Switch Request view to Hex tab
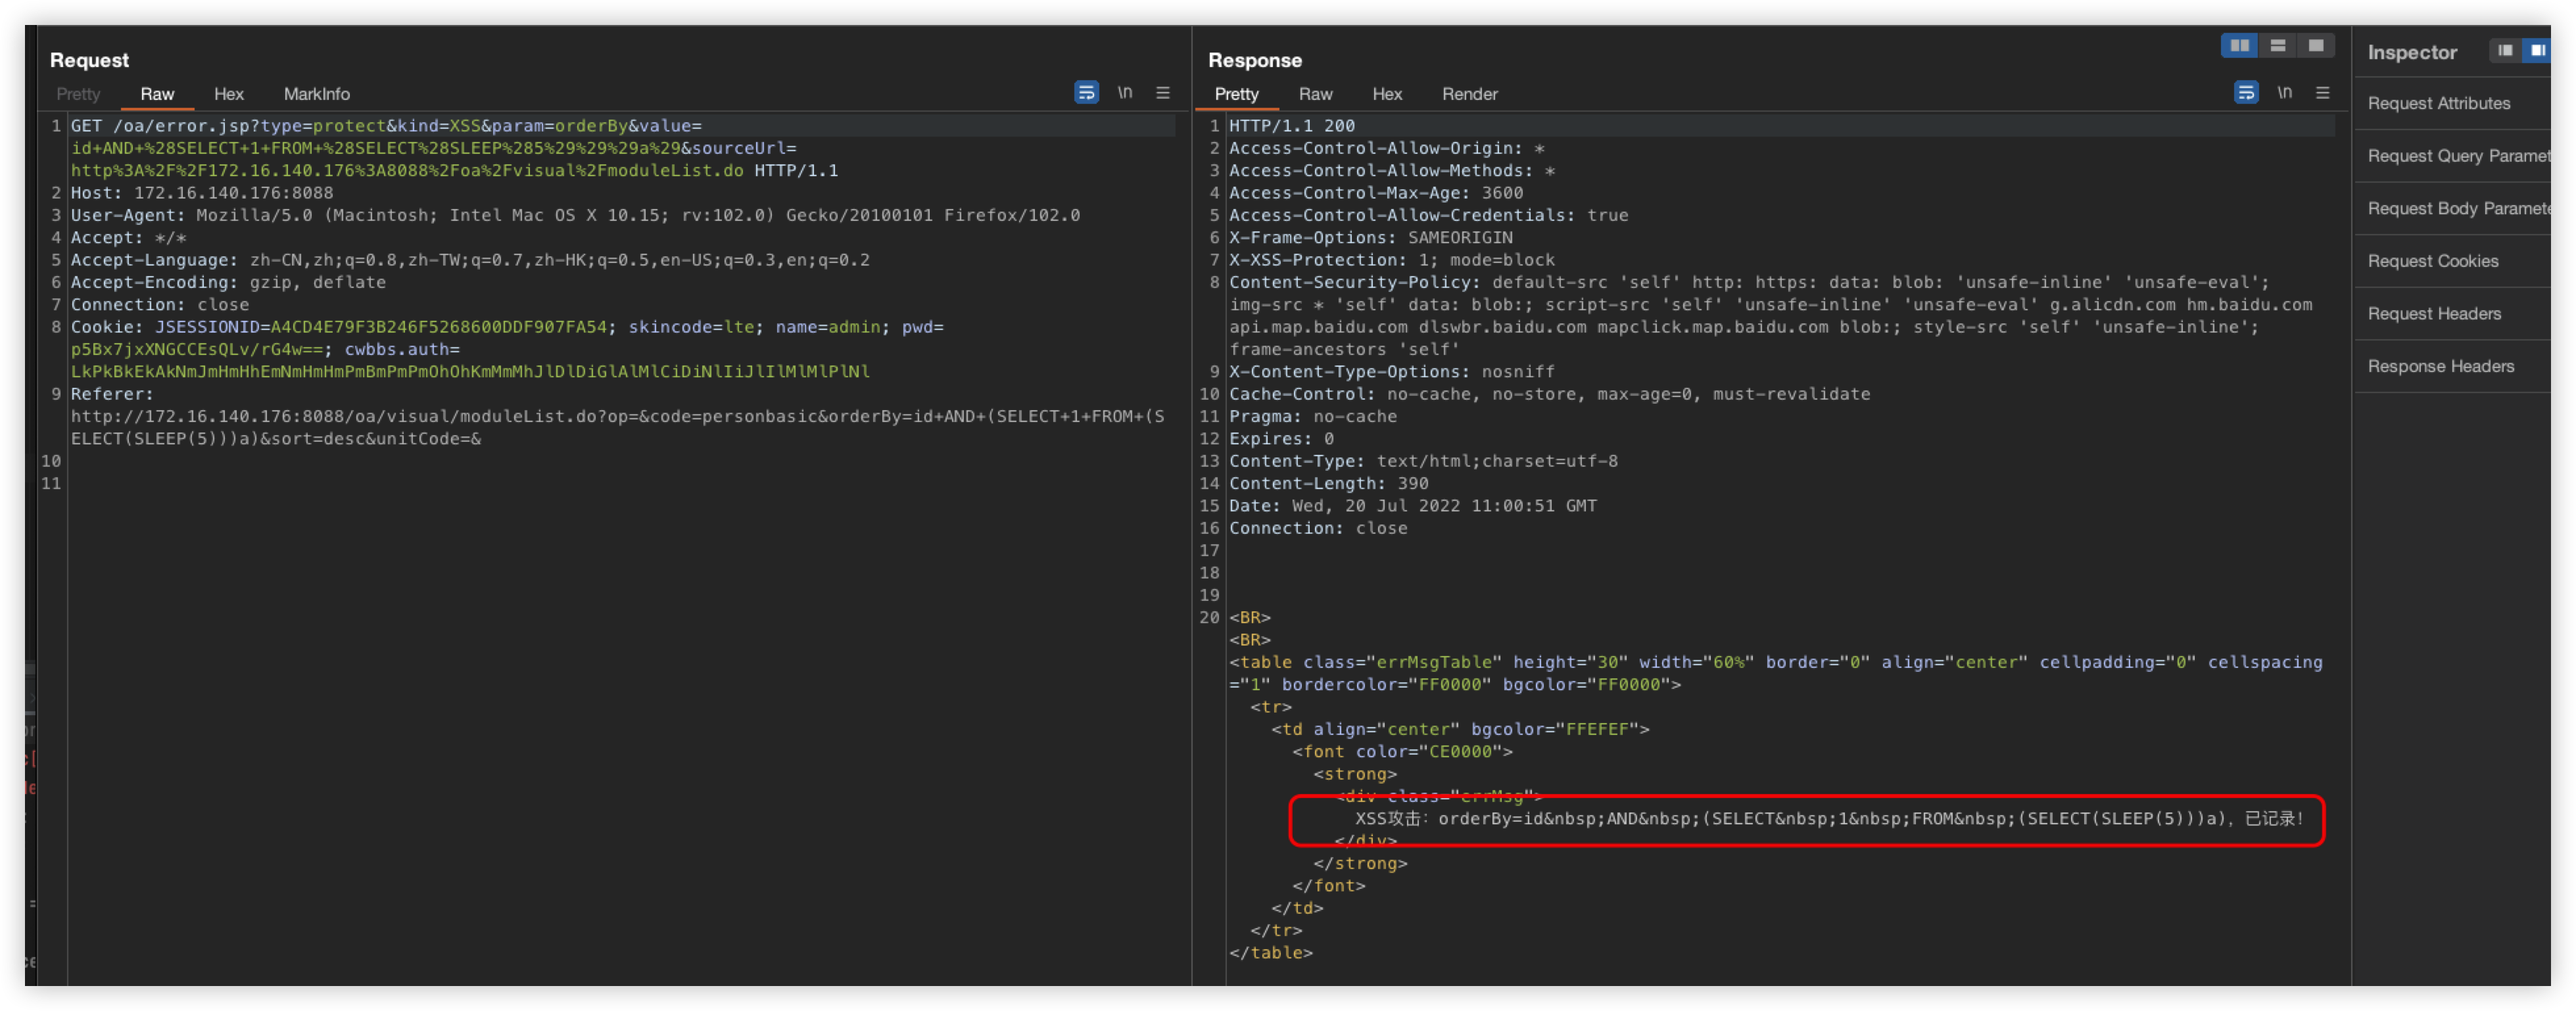Viewport: 2576px width, 1011px height. coord(228,94)
